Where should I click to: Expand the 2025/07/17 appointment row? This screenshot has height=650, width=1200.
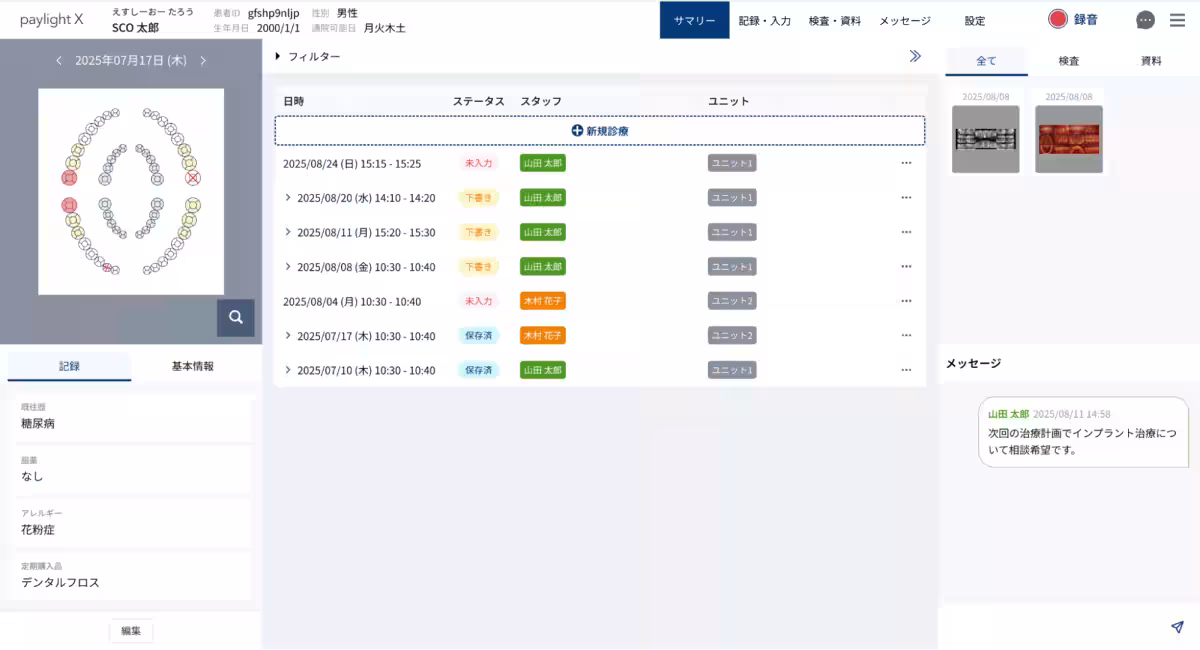[288, 336]
